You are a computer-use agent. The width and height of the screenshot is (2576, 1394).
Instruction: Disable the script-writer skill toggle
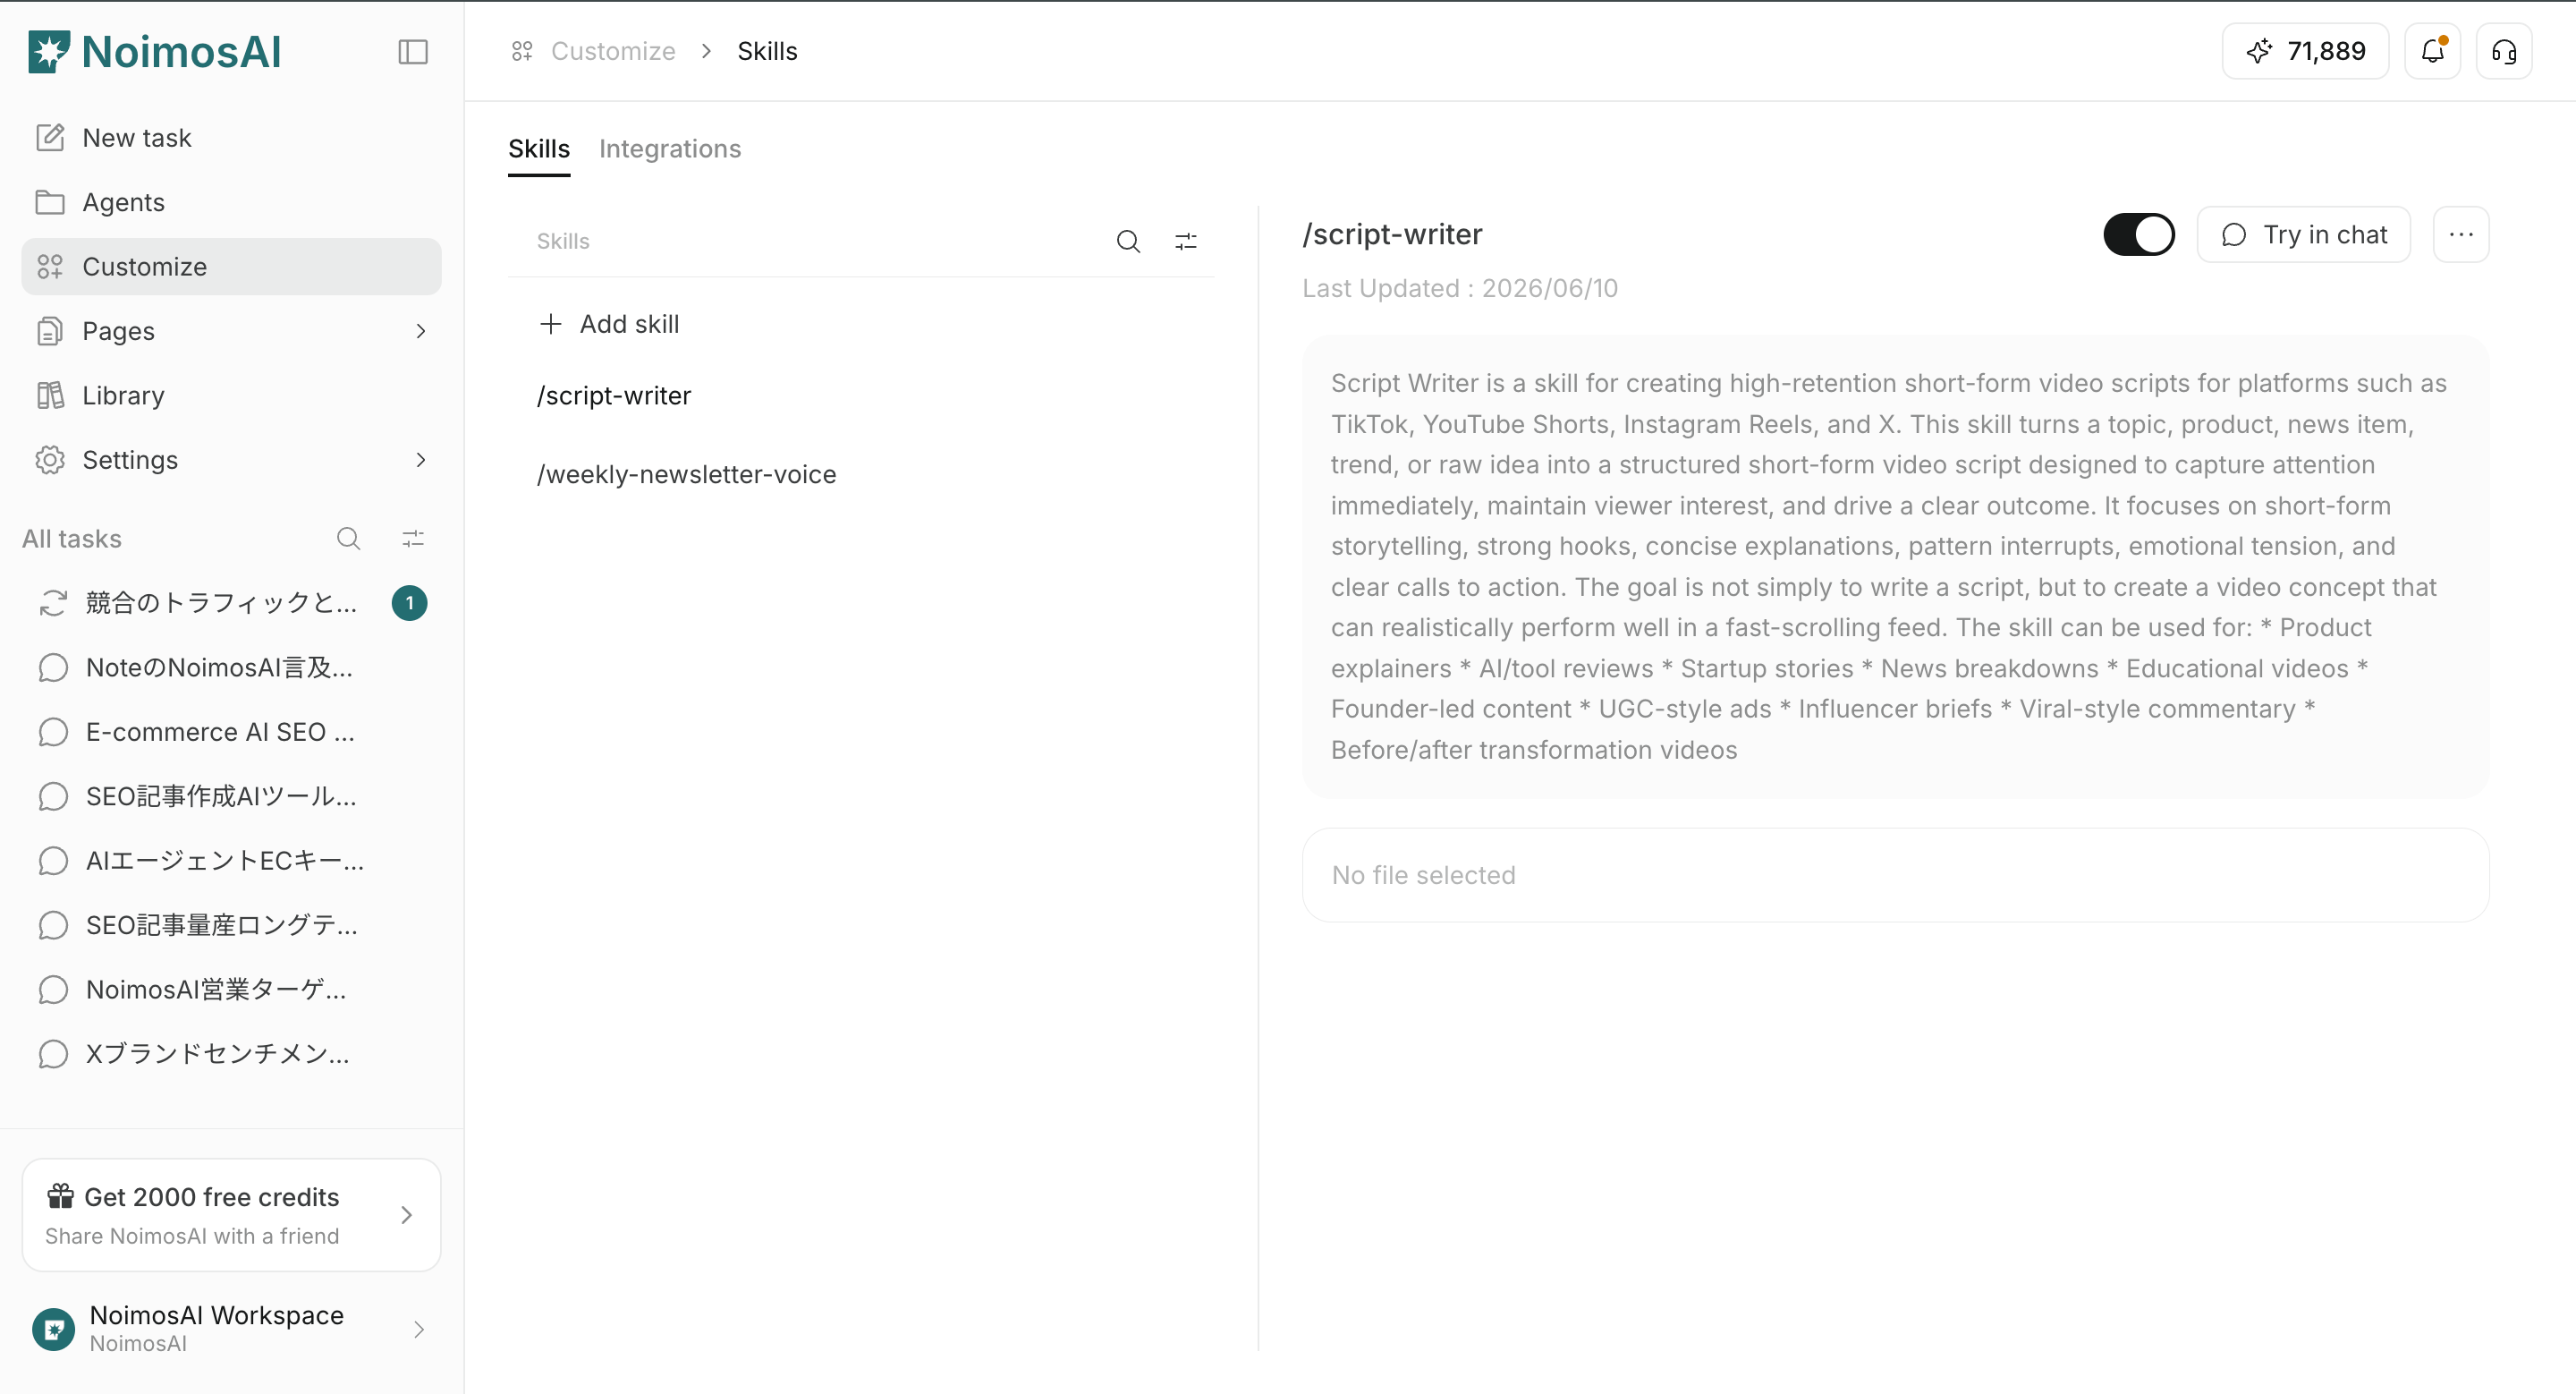(2139, 235)
